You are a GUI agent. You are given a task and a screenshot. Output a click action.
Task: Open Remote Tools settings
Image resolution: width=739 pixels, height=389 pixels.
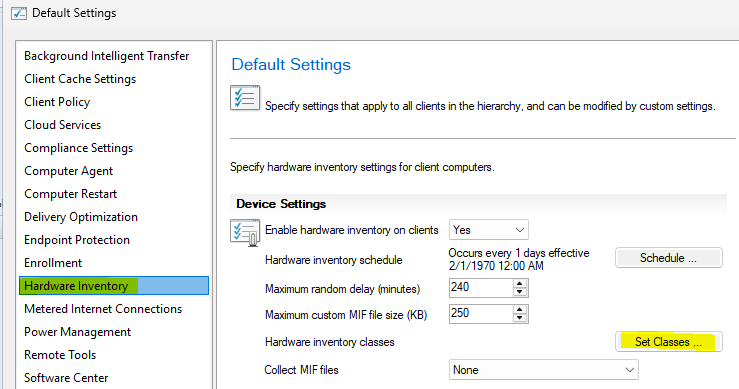click(60, 355)
